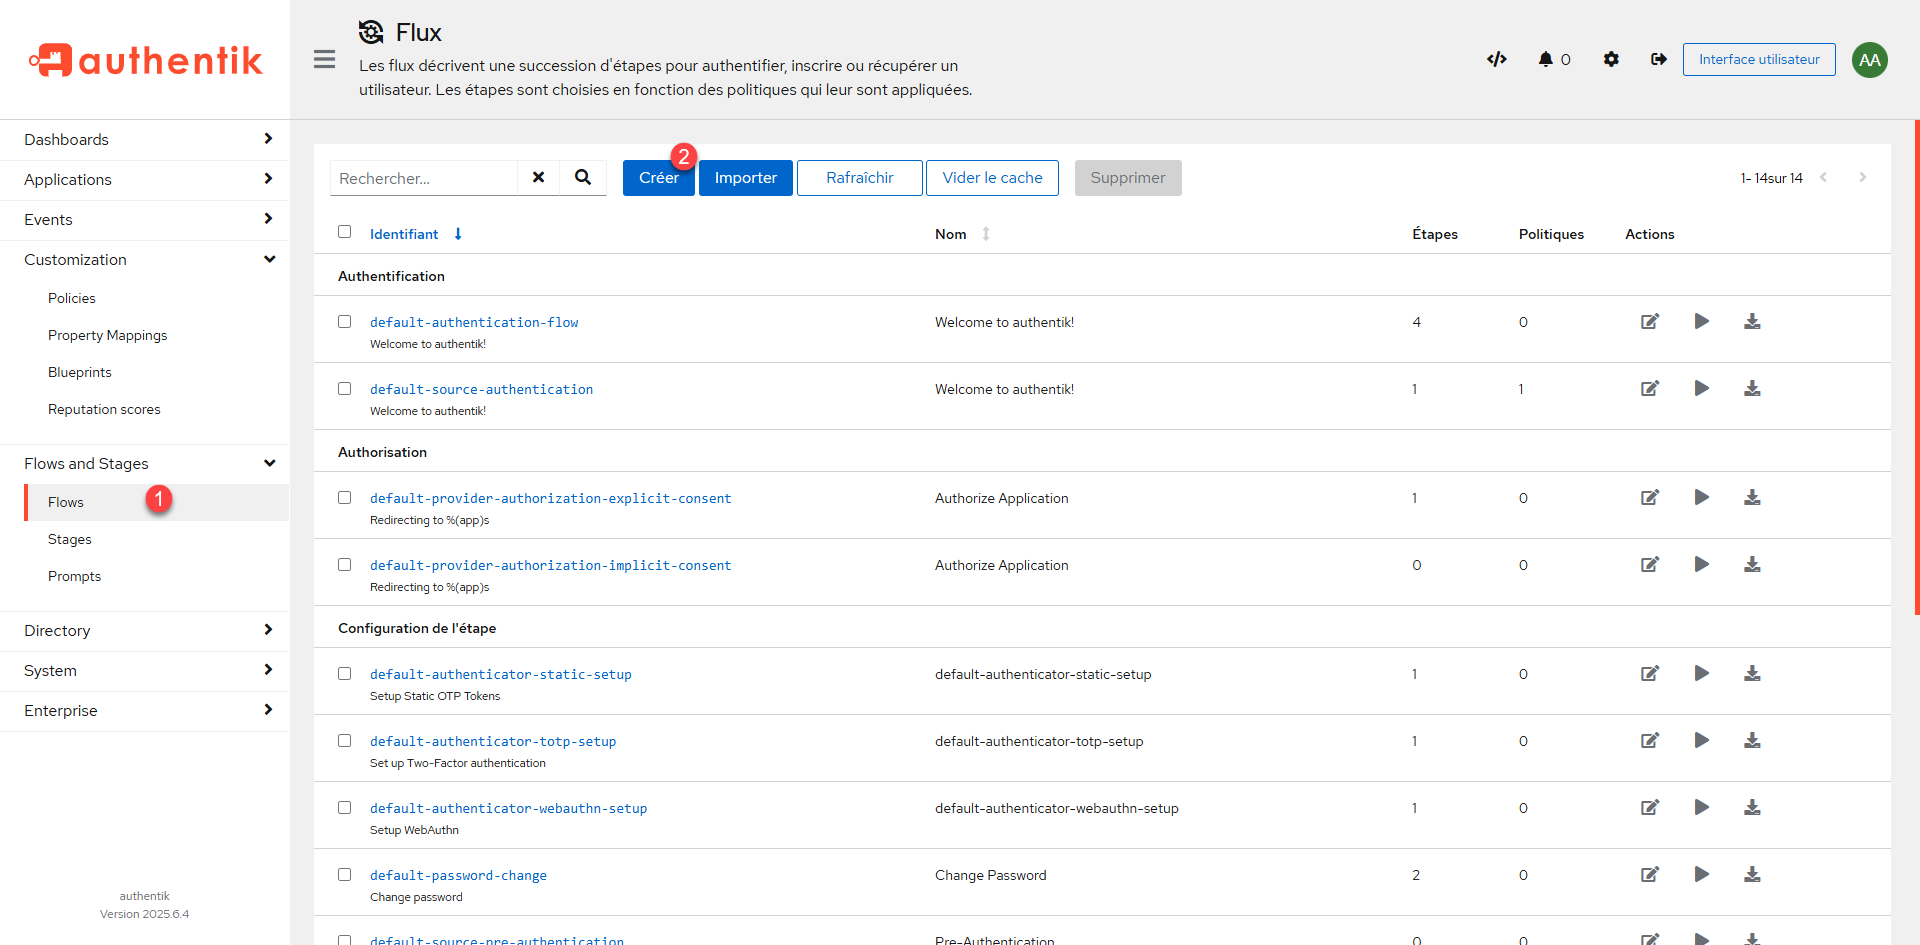The width and height of the screenshot is (1920, 945).
Task: Check the default-provider-authorization-explicit-consent row
Action: click(345, 498)
